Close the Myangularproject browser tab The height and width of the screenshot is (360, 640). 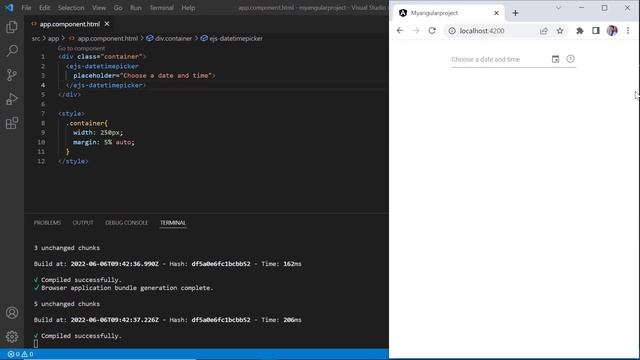(496, 13)
